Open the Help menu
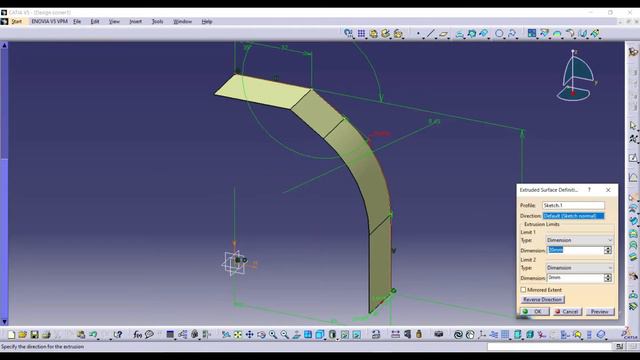The image size is (640, 360). (207, 21)
